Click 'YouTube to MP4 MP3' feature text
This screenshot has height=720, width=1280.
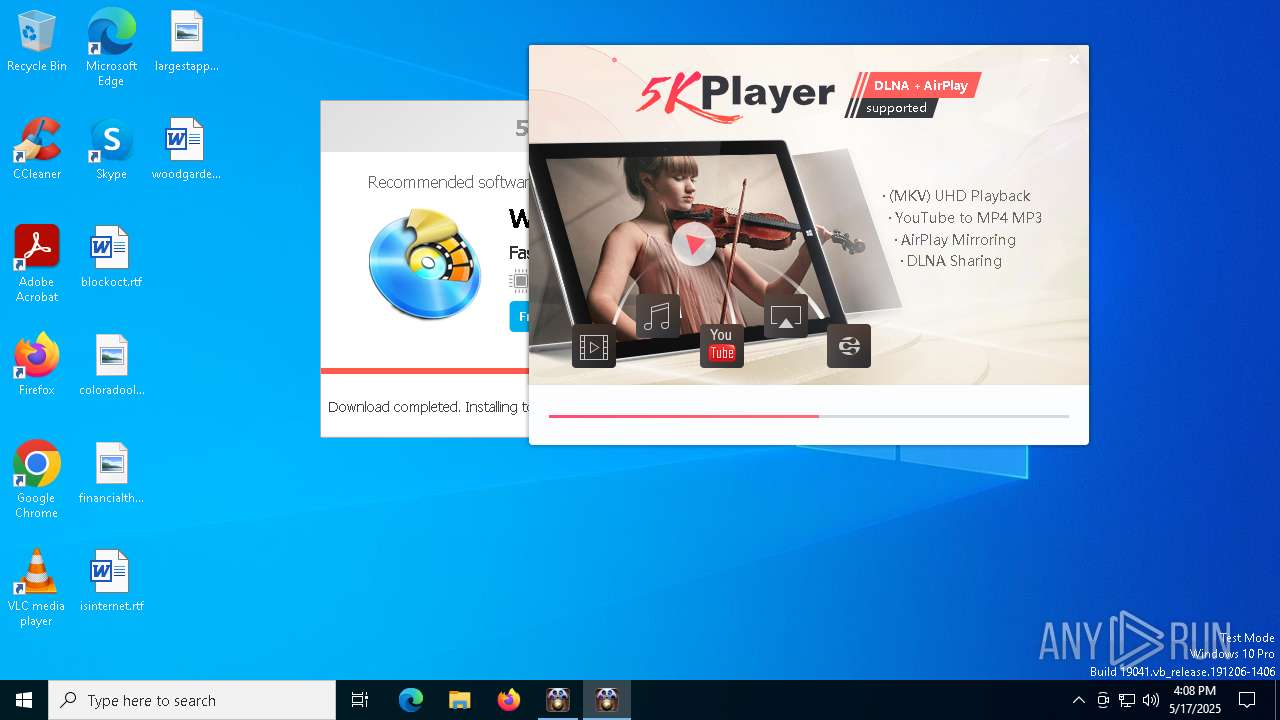point(968,217)
